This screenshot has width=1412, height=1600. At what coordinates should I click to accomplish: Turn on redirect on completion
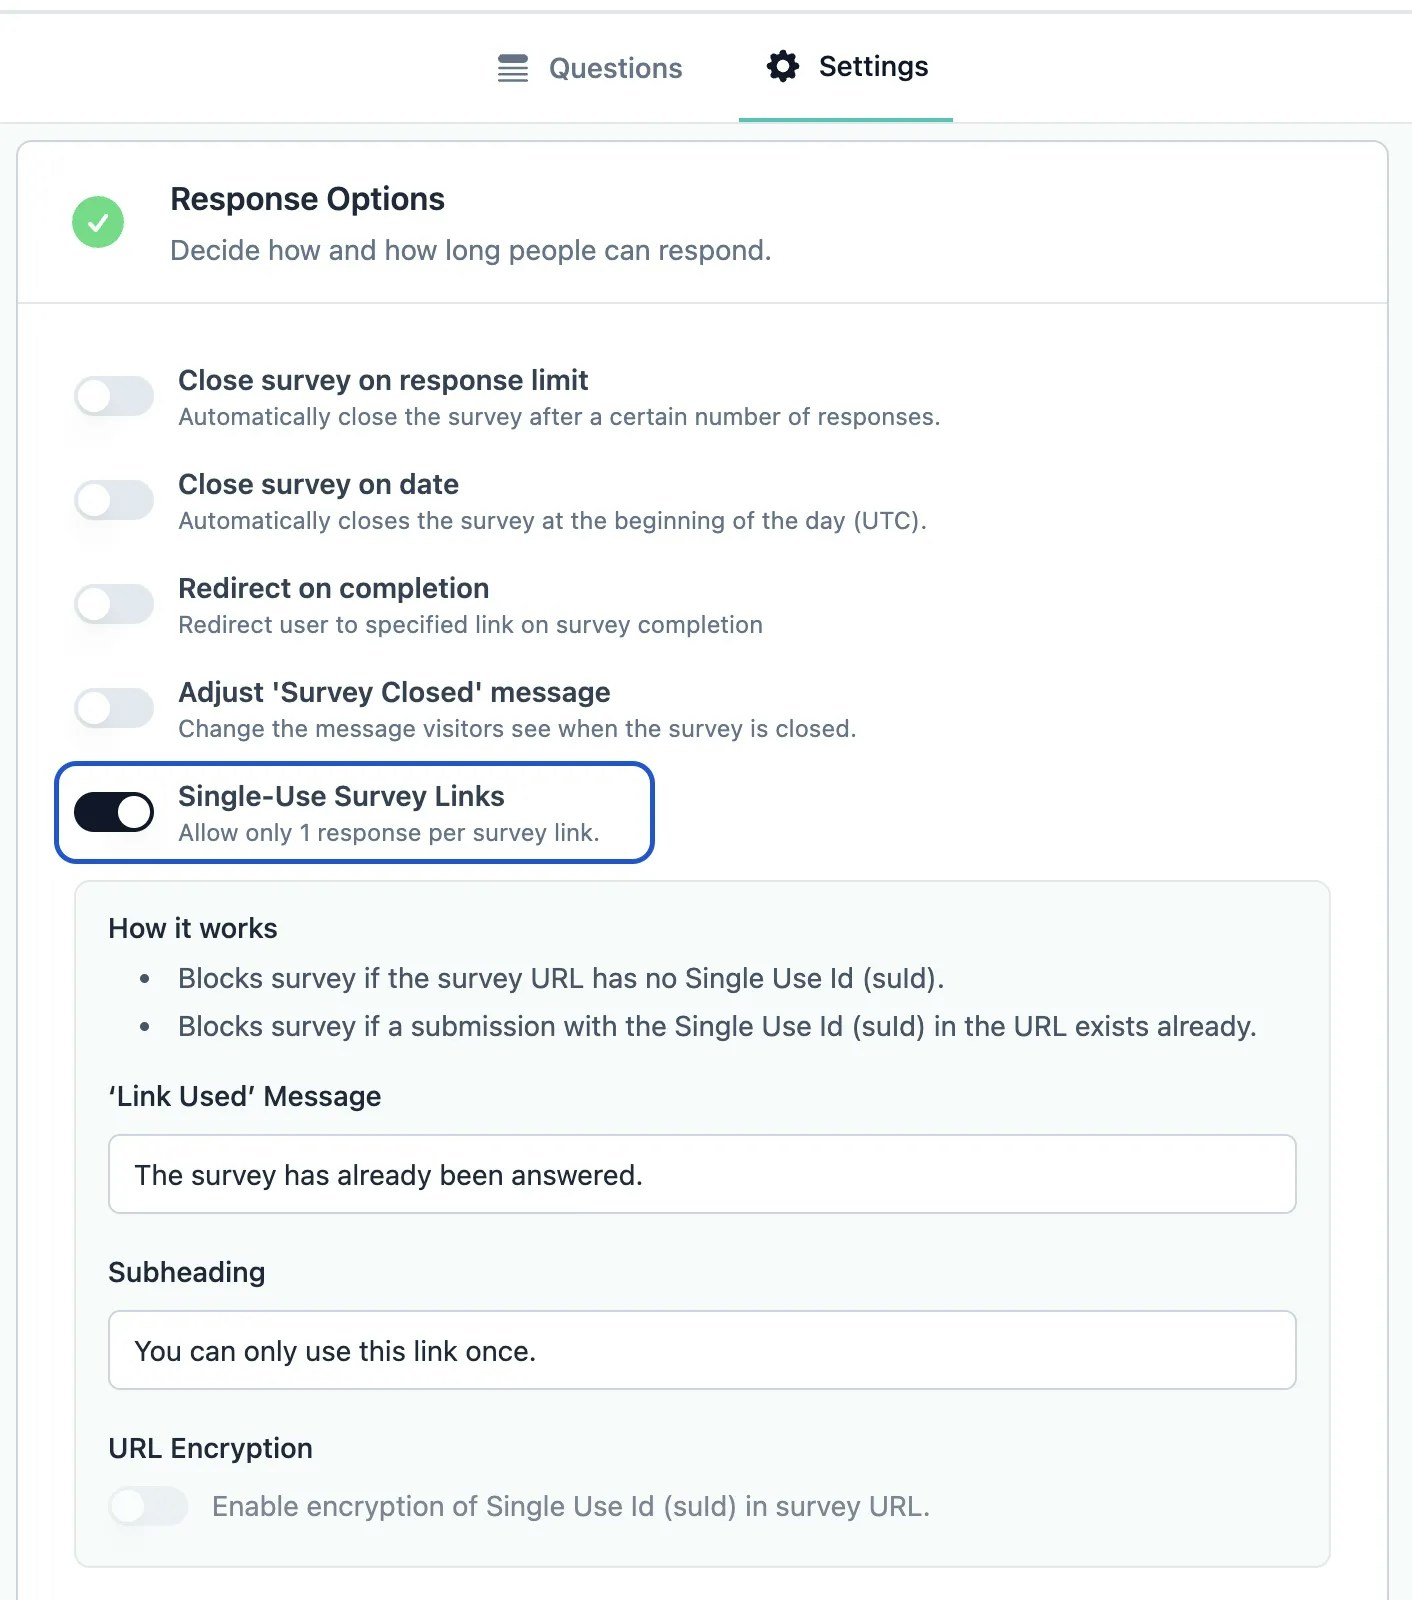[x=113, y=604]
